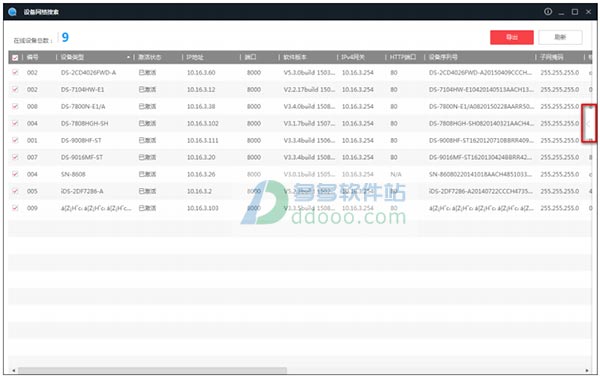
Task: Sort by the 激活状态 column header
Action: (x=149, y=57)
